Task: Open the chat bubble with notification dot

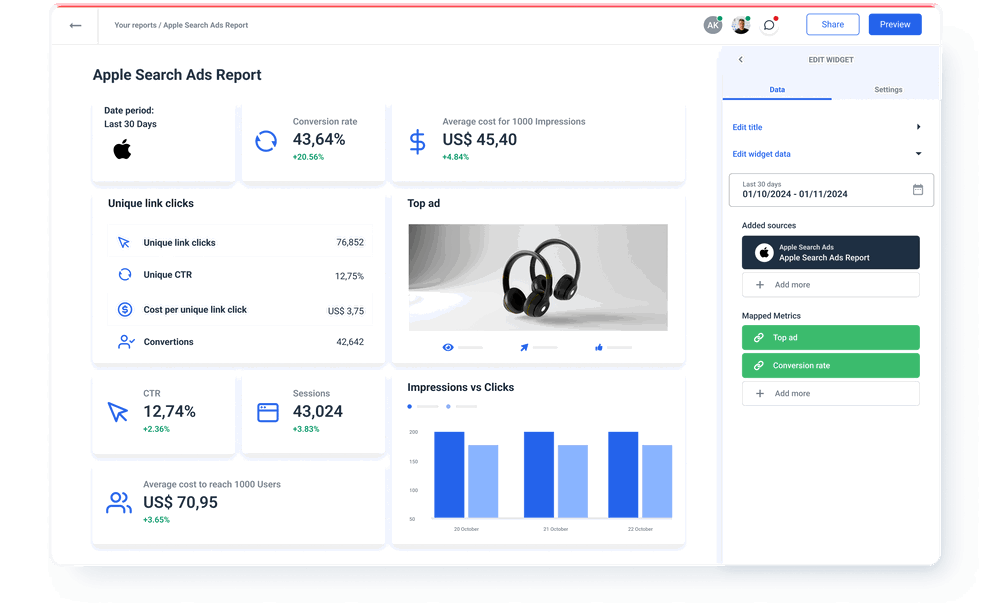Action: (768, 24)
